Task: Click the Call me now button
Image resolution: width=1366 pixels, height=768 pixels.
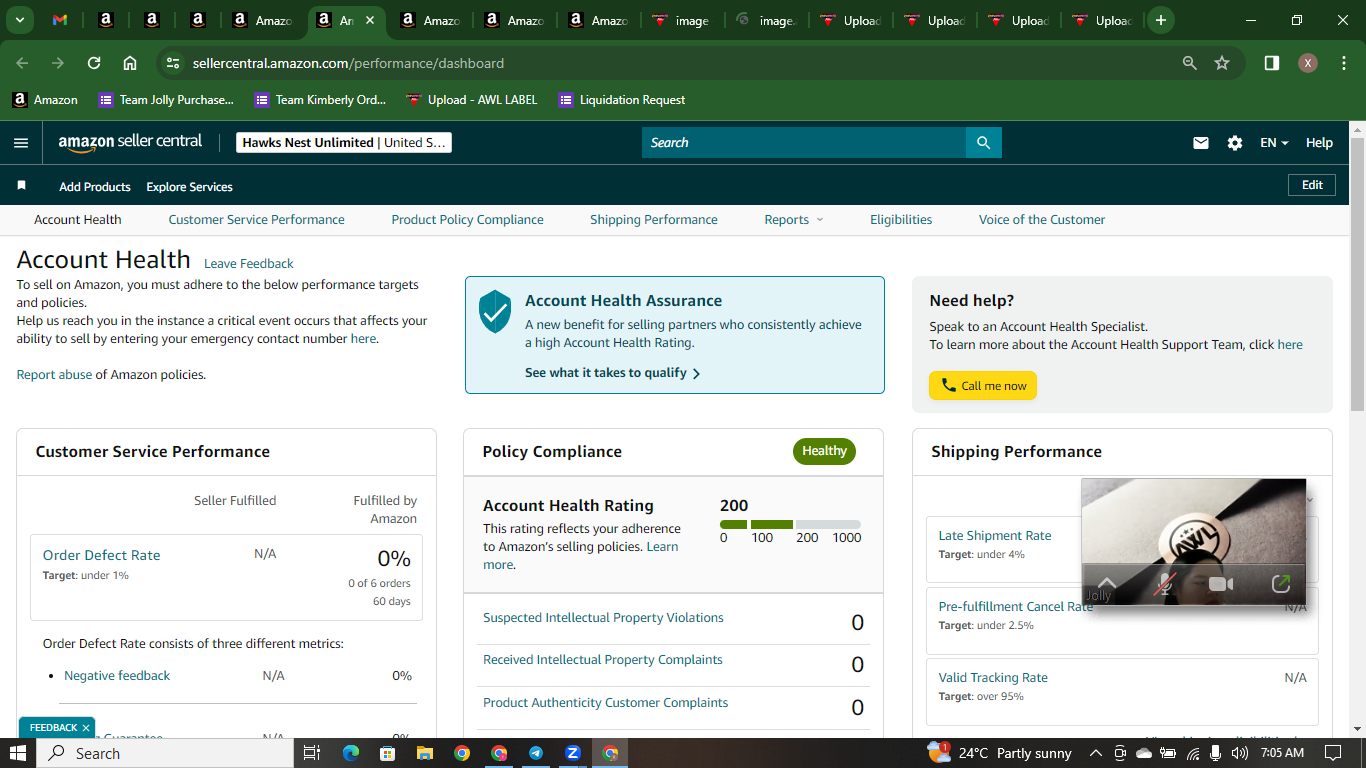Action: click(983, 386)
